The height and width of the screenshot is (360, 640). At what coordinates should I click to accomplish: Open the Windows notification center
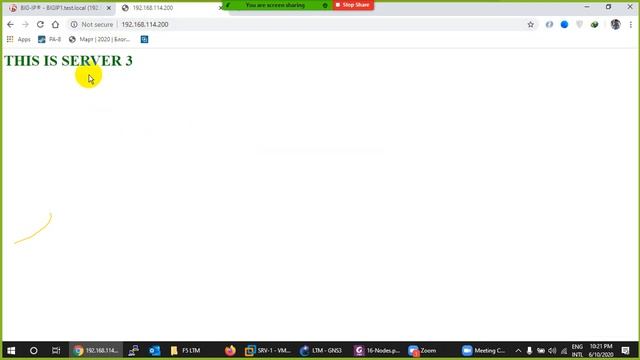click(626, 350)
